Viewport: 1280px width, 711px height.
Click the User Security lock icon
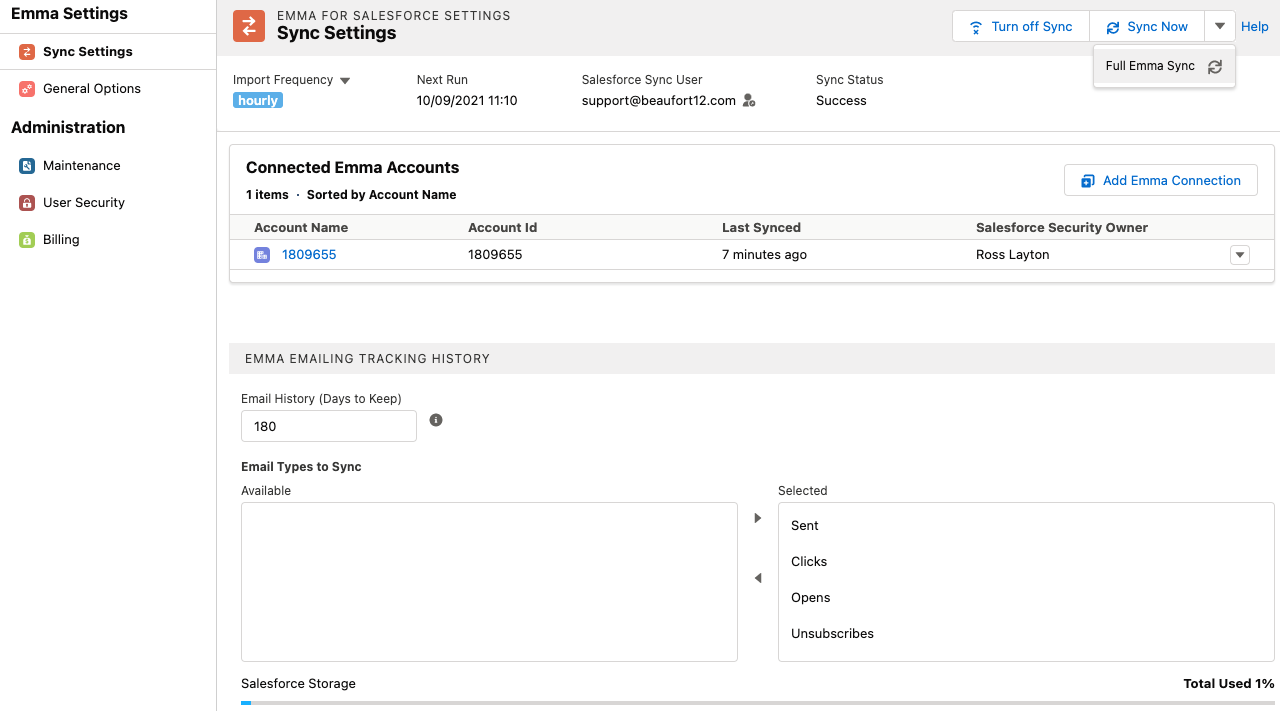27,203
